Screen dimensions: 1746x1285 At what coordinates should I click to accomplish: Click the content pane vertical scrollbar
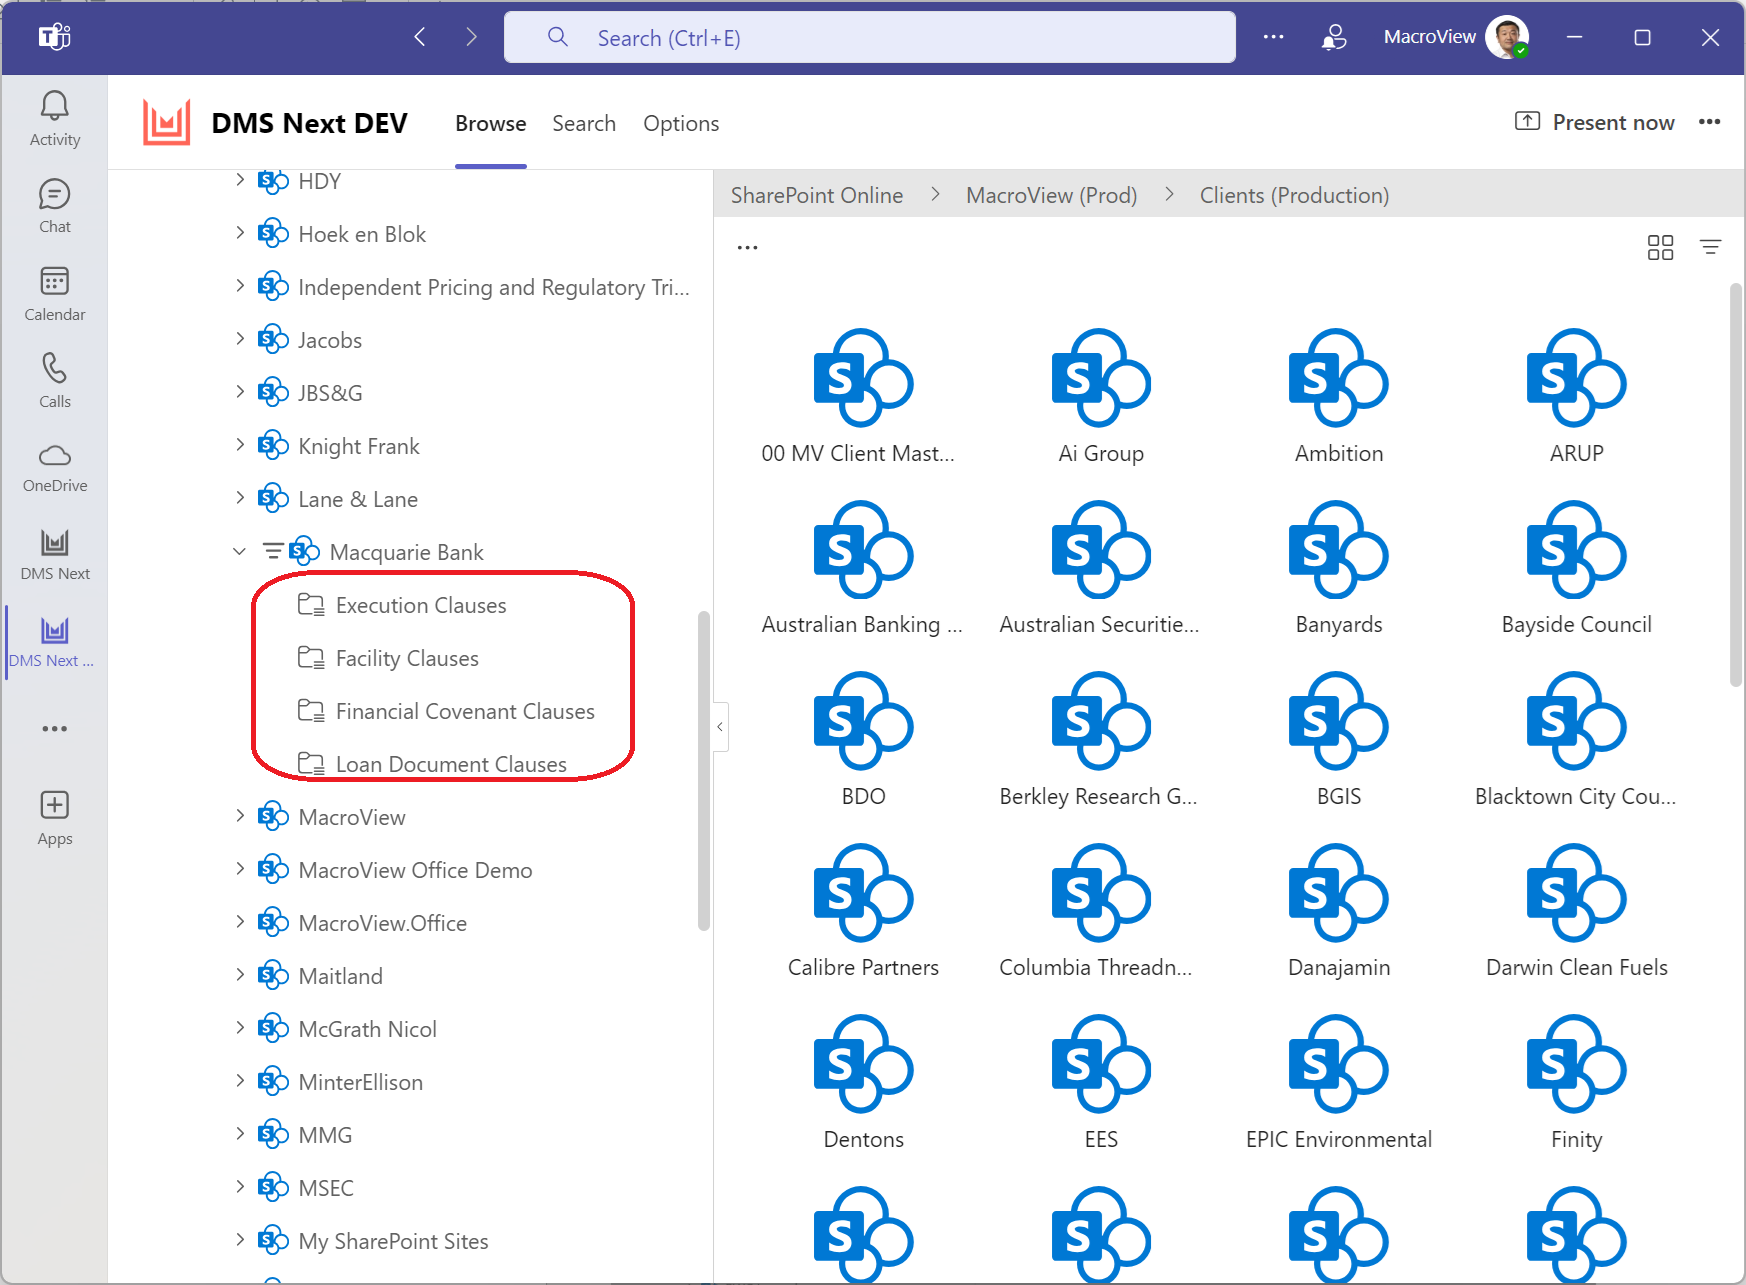point(1736,484)
